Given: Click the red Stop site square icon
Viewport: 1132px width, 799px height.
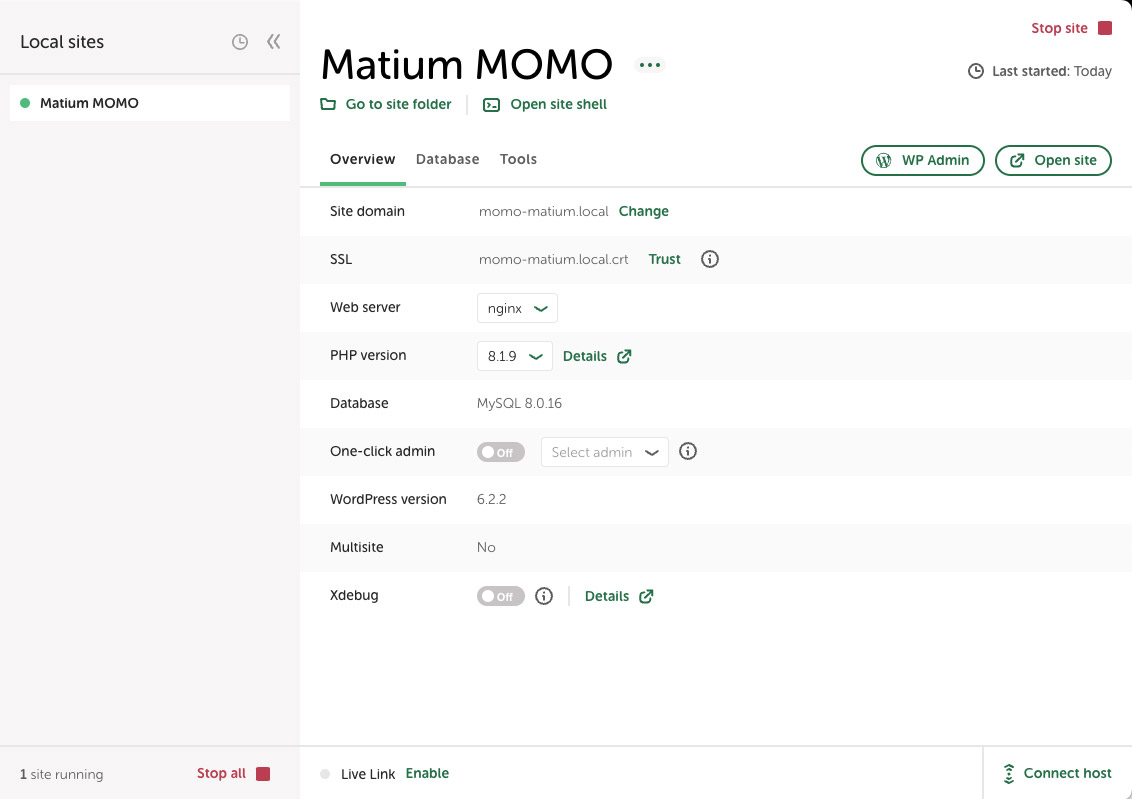Looking at the screenshot, I should 1104,28.
